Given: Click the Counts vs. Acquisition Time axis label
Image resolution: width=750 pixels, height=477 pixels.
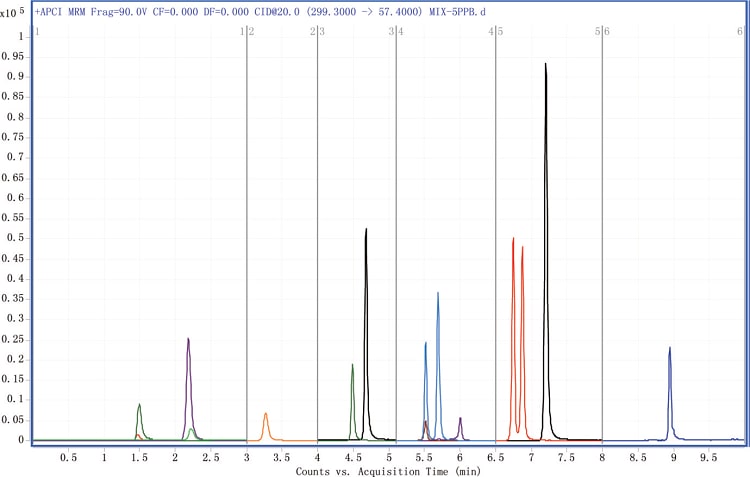Looking at the screenshot, I should (x=389, y=469).
